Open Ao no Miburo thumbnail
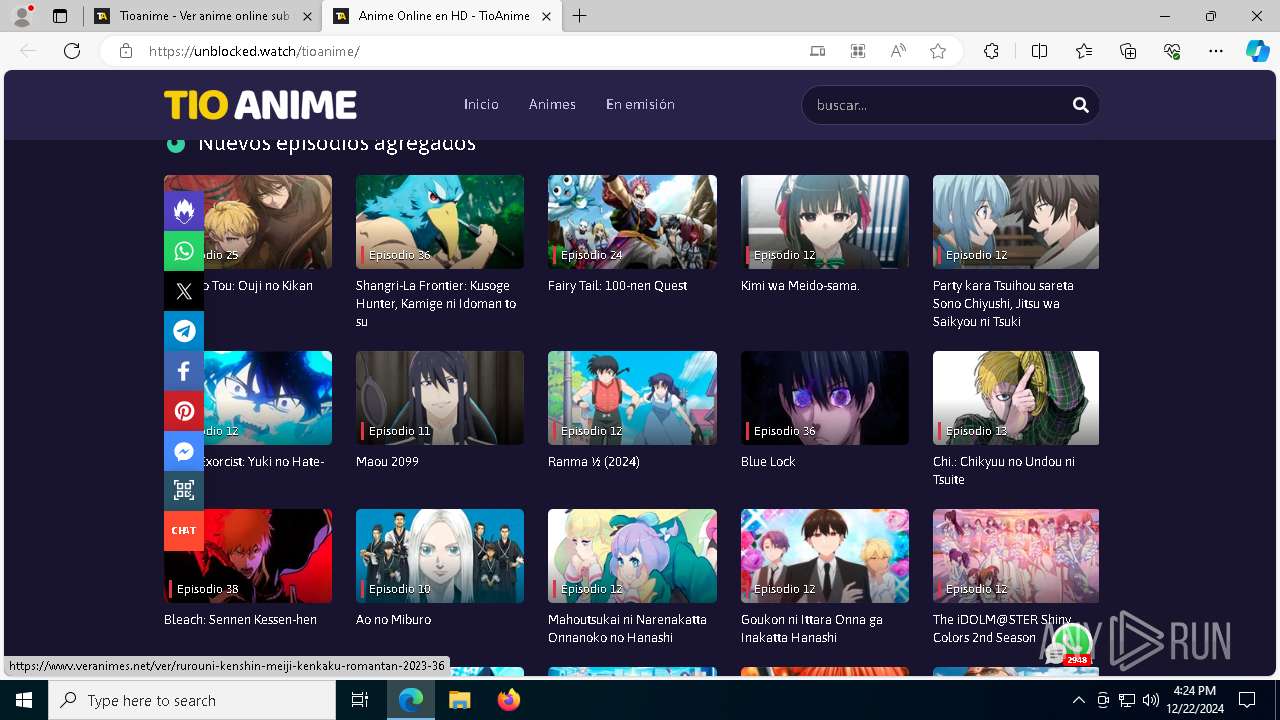This screenshot has height=720, width=1280. click(440, 556)
